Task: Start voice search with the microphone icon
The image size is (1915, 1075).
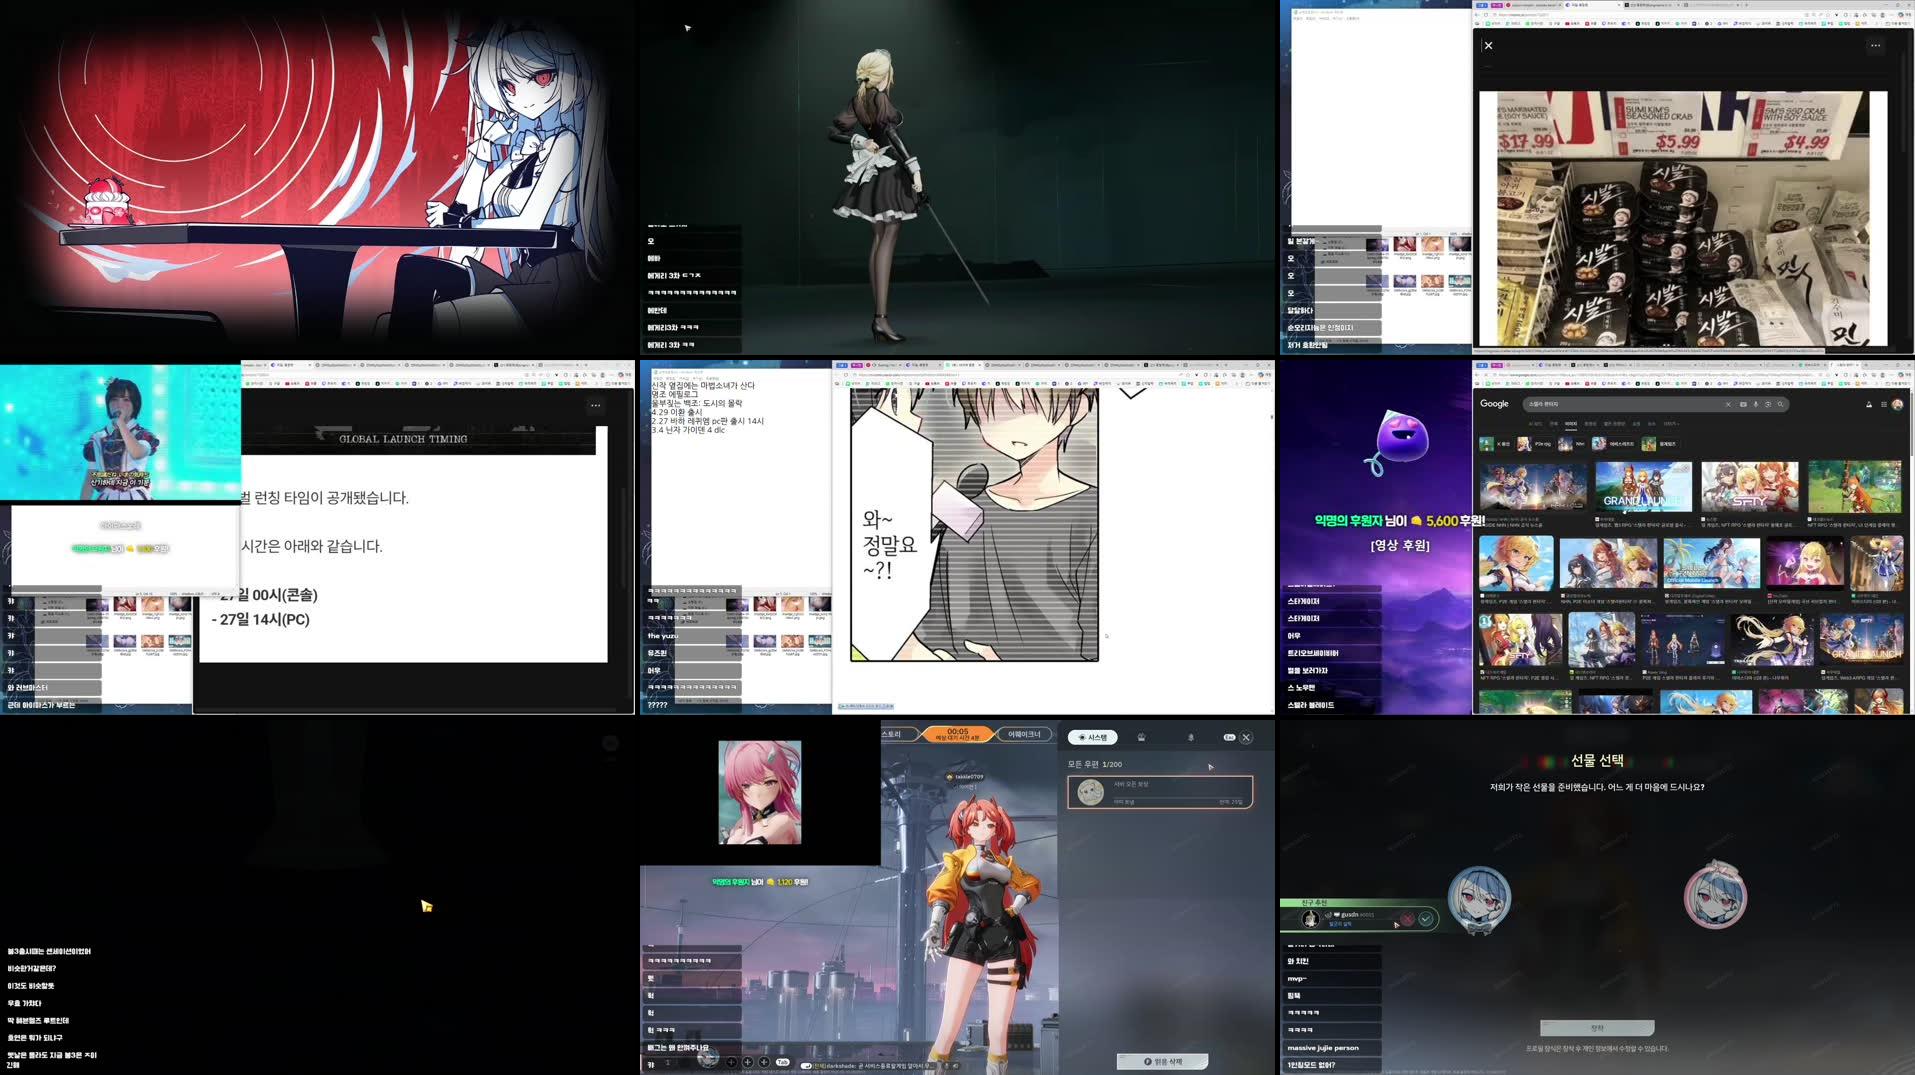Action: (x=1756, y=404)
